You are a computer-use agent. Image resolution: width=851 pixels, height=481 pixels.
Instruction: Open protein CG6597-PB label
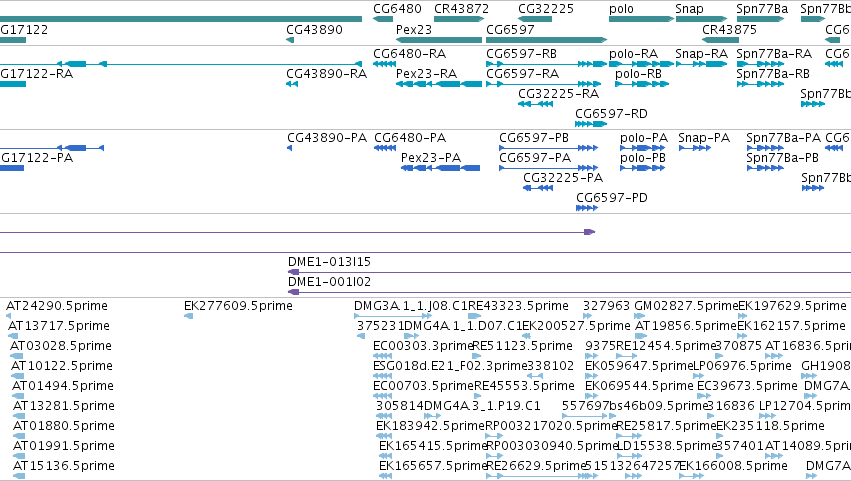pyautogui.click(x=534, y=138)
